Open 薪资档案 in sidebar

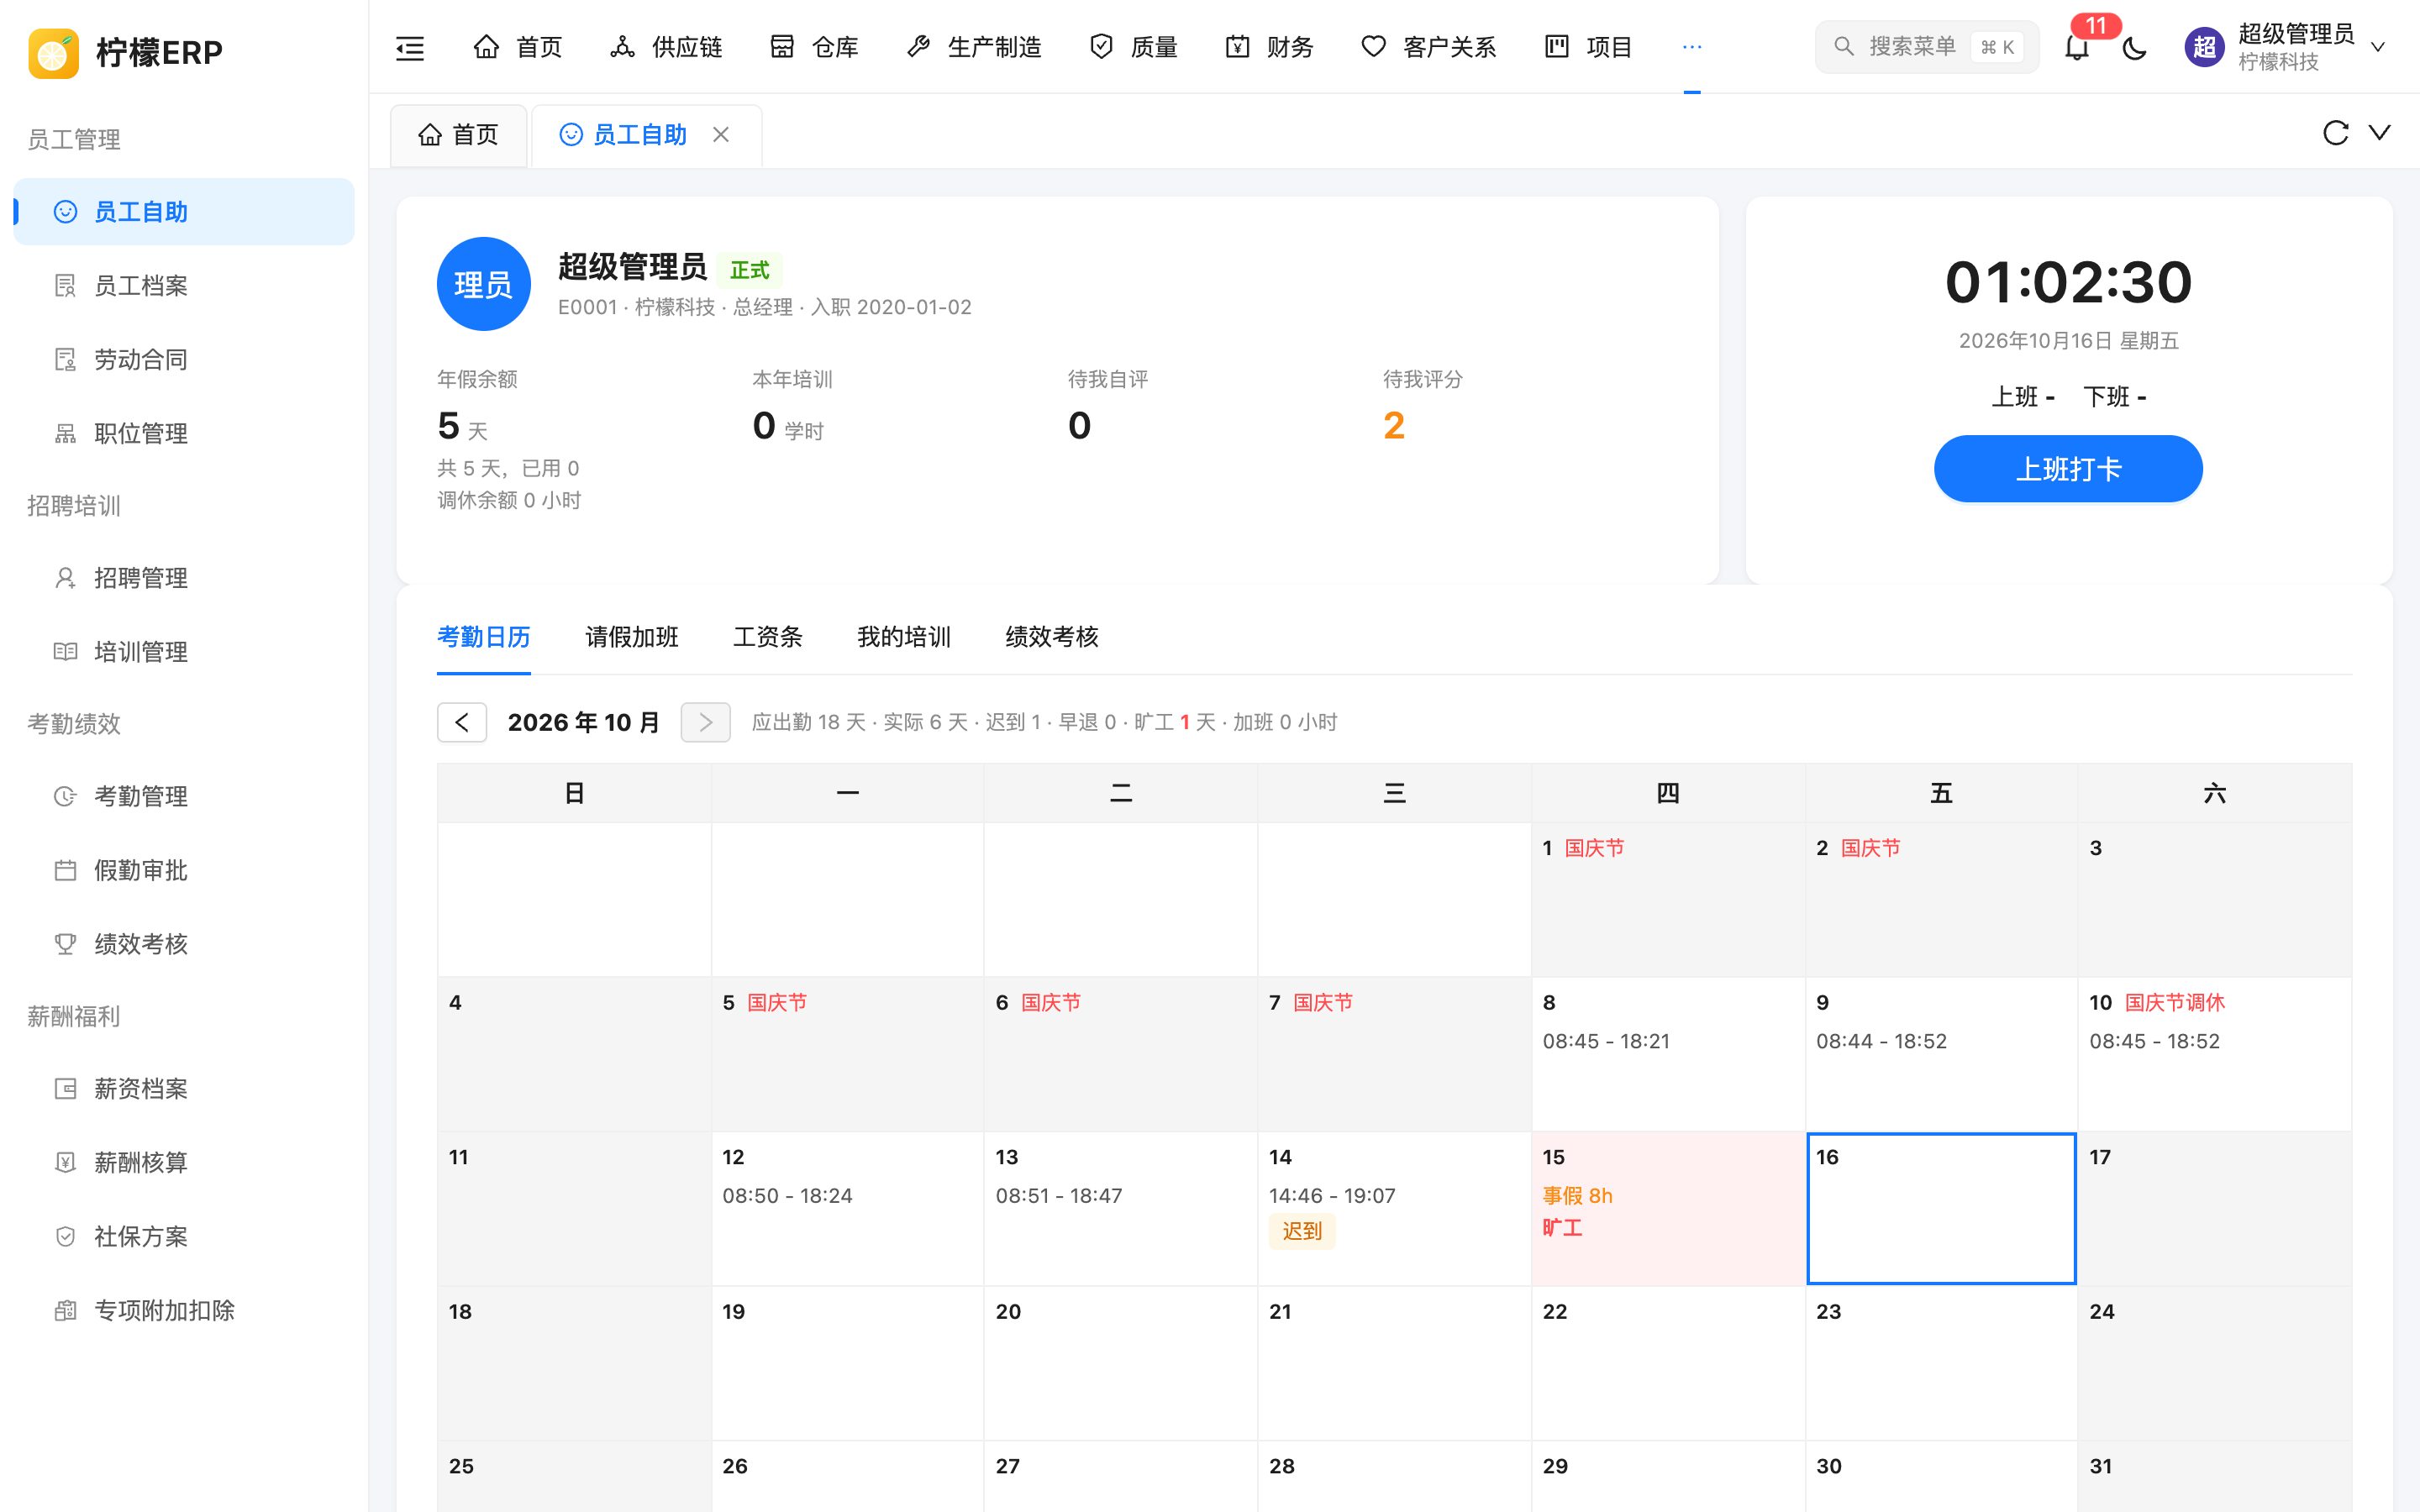[x=184, y=1089]
